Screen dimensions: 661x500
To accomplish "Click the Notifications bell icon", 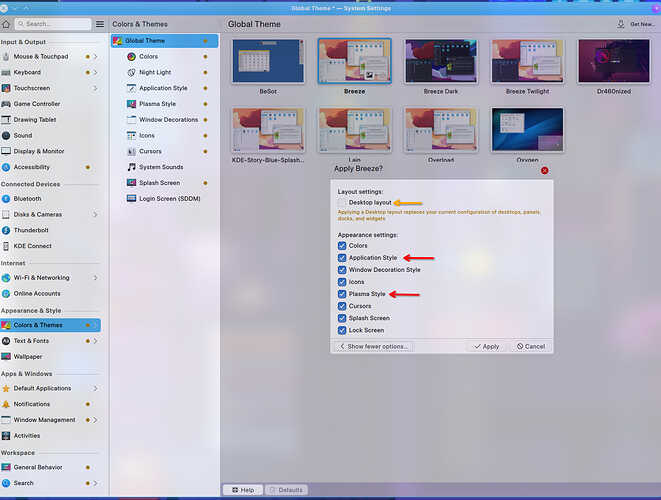I will pyautogui.click(x=6, y=404).
